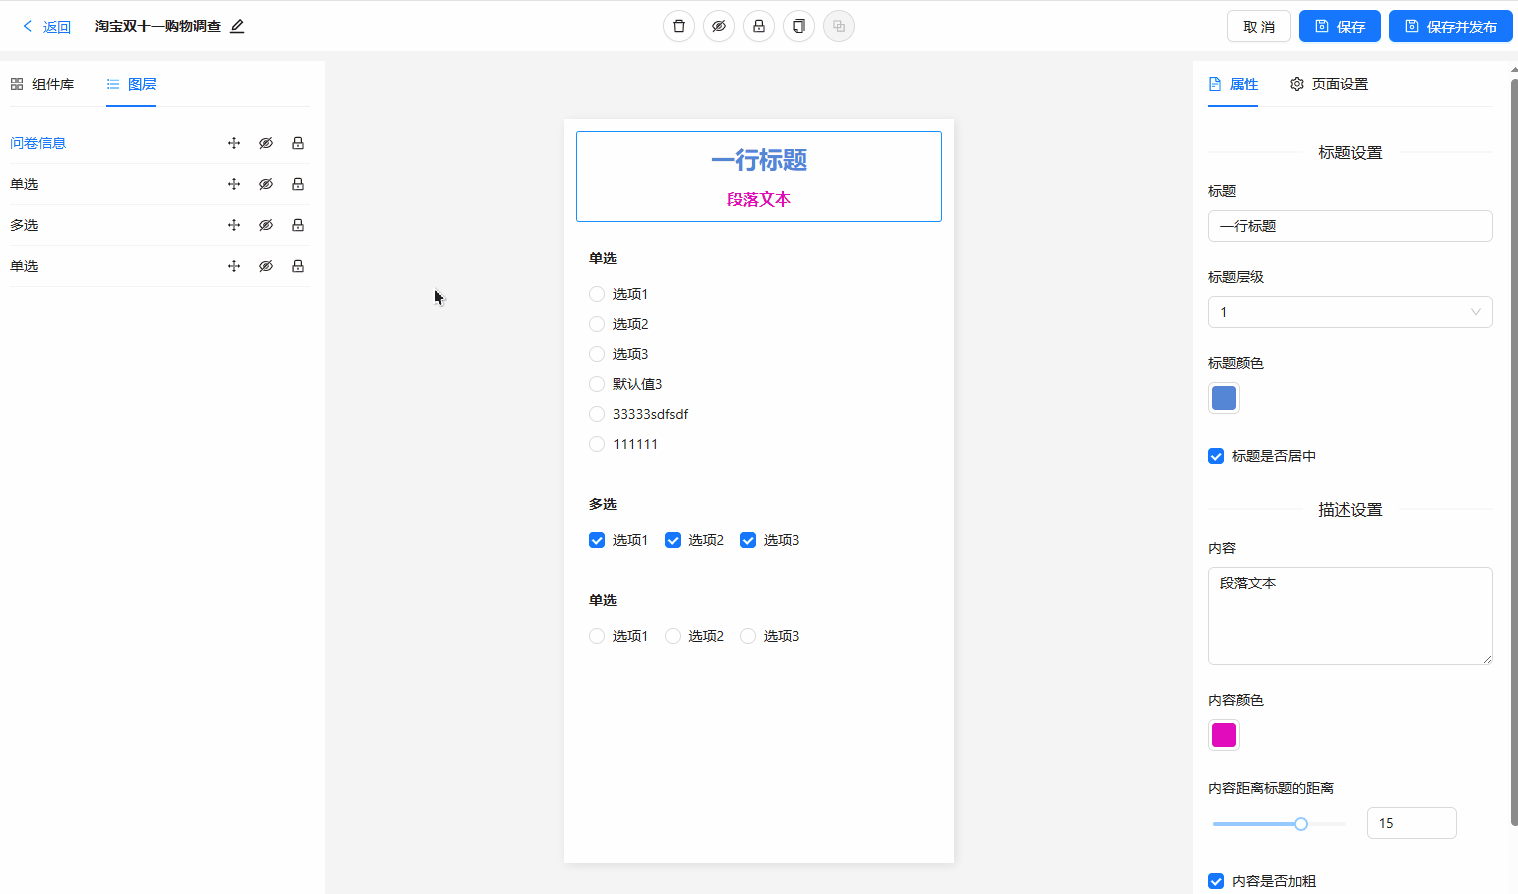
Task: Click the hide eye-slash icon in top toolbar
Action: (x=719, y=26)
